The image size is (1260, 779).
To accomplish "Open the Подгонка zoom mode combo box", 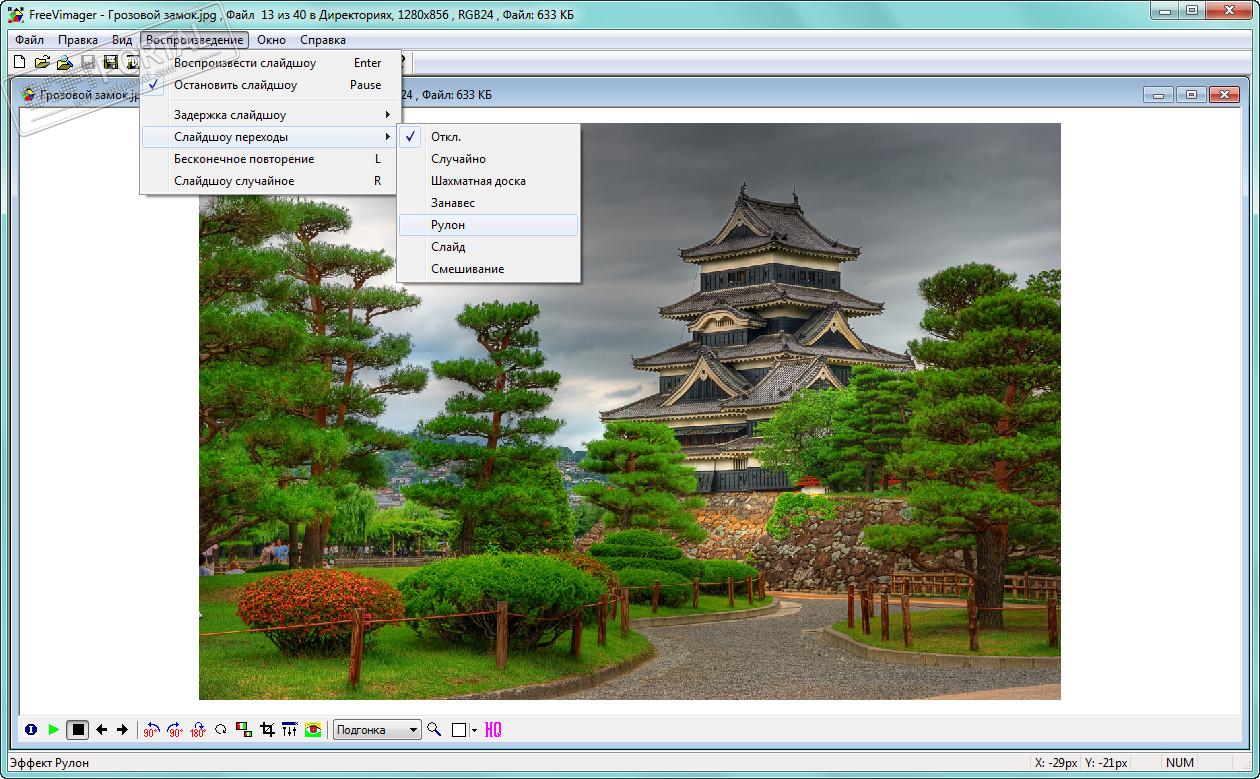I will [377, 730].
